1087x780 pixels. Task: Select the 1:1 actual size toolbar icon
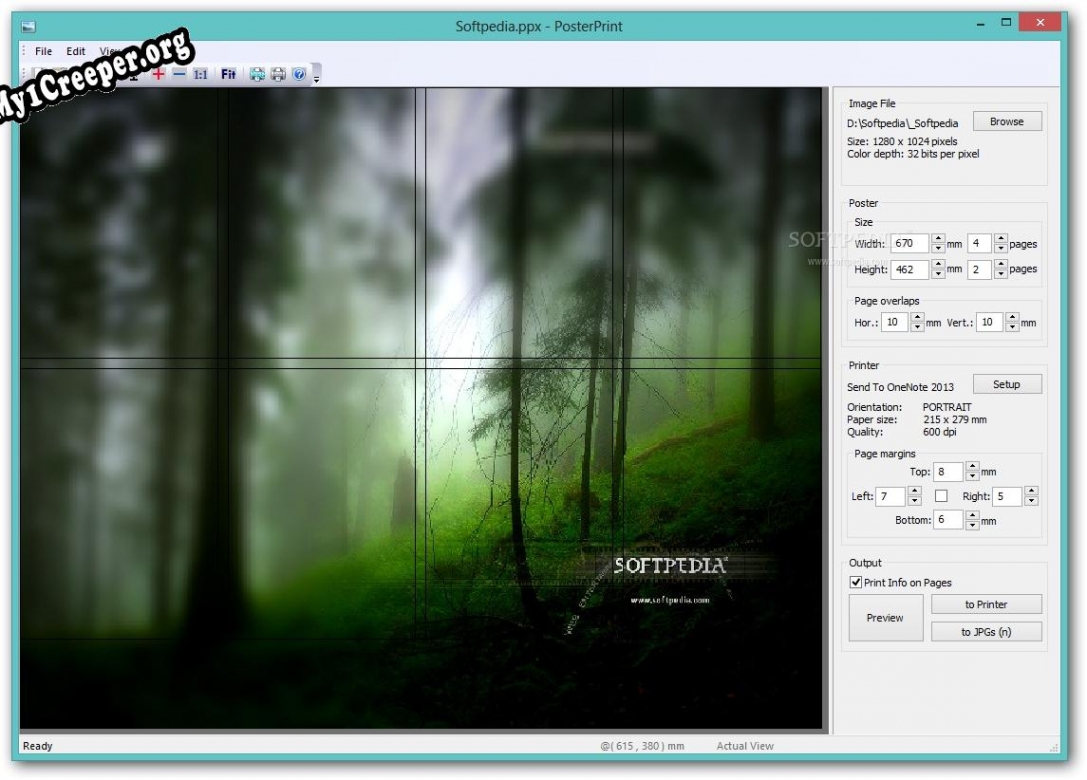coord(201,74)
